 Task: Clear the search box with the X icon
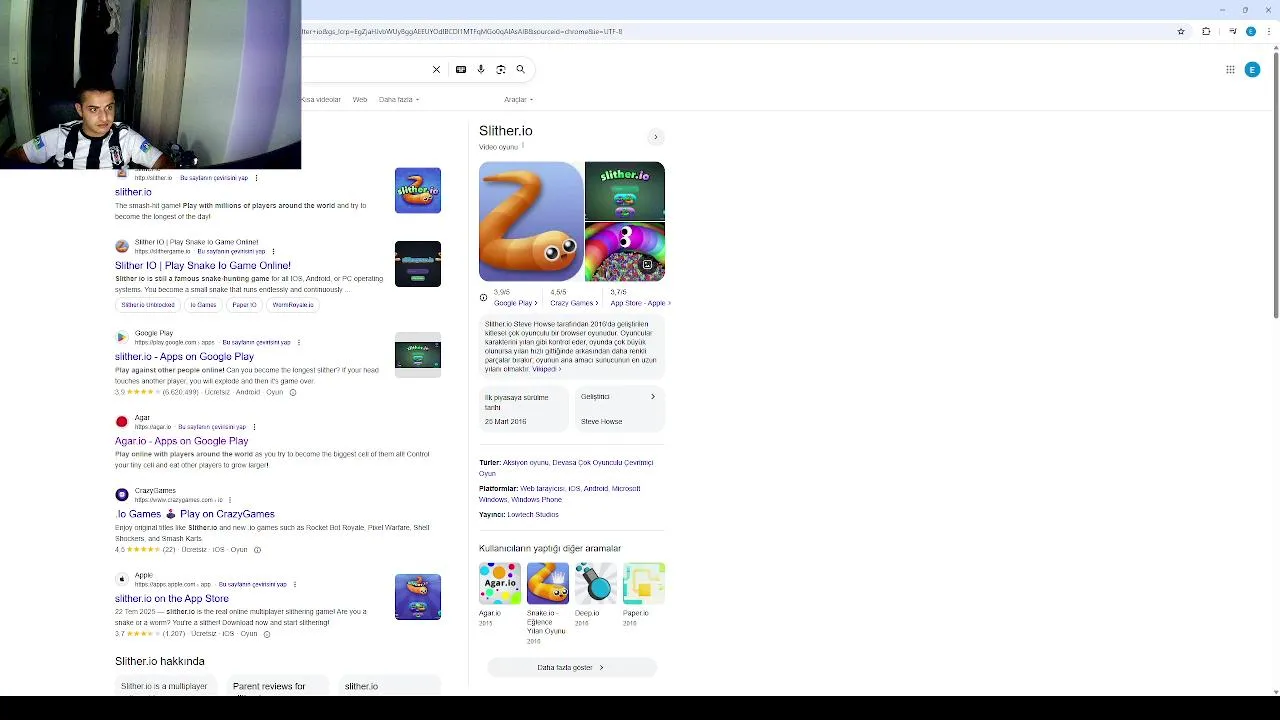[x=436, y=69]
